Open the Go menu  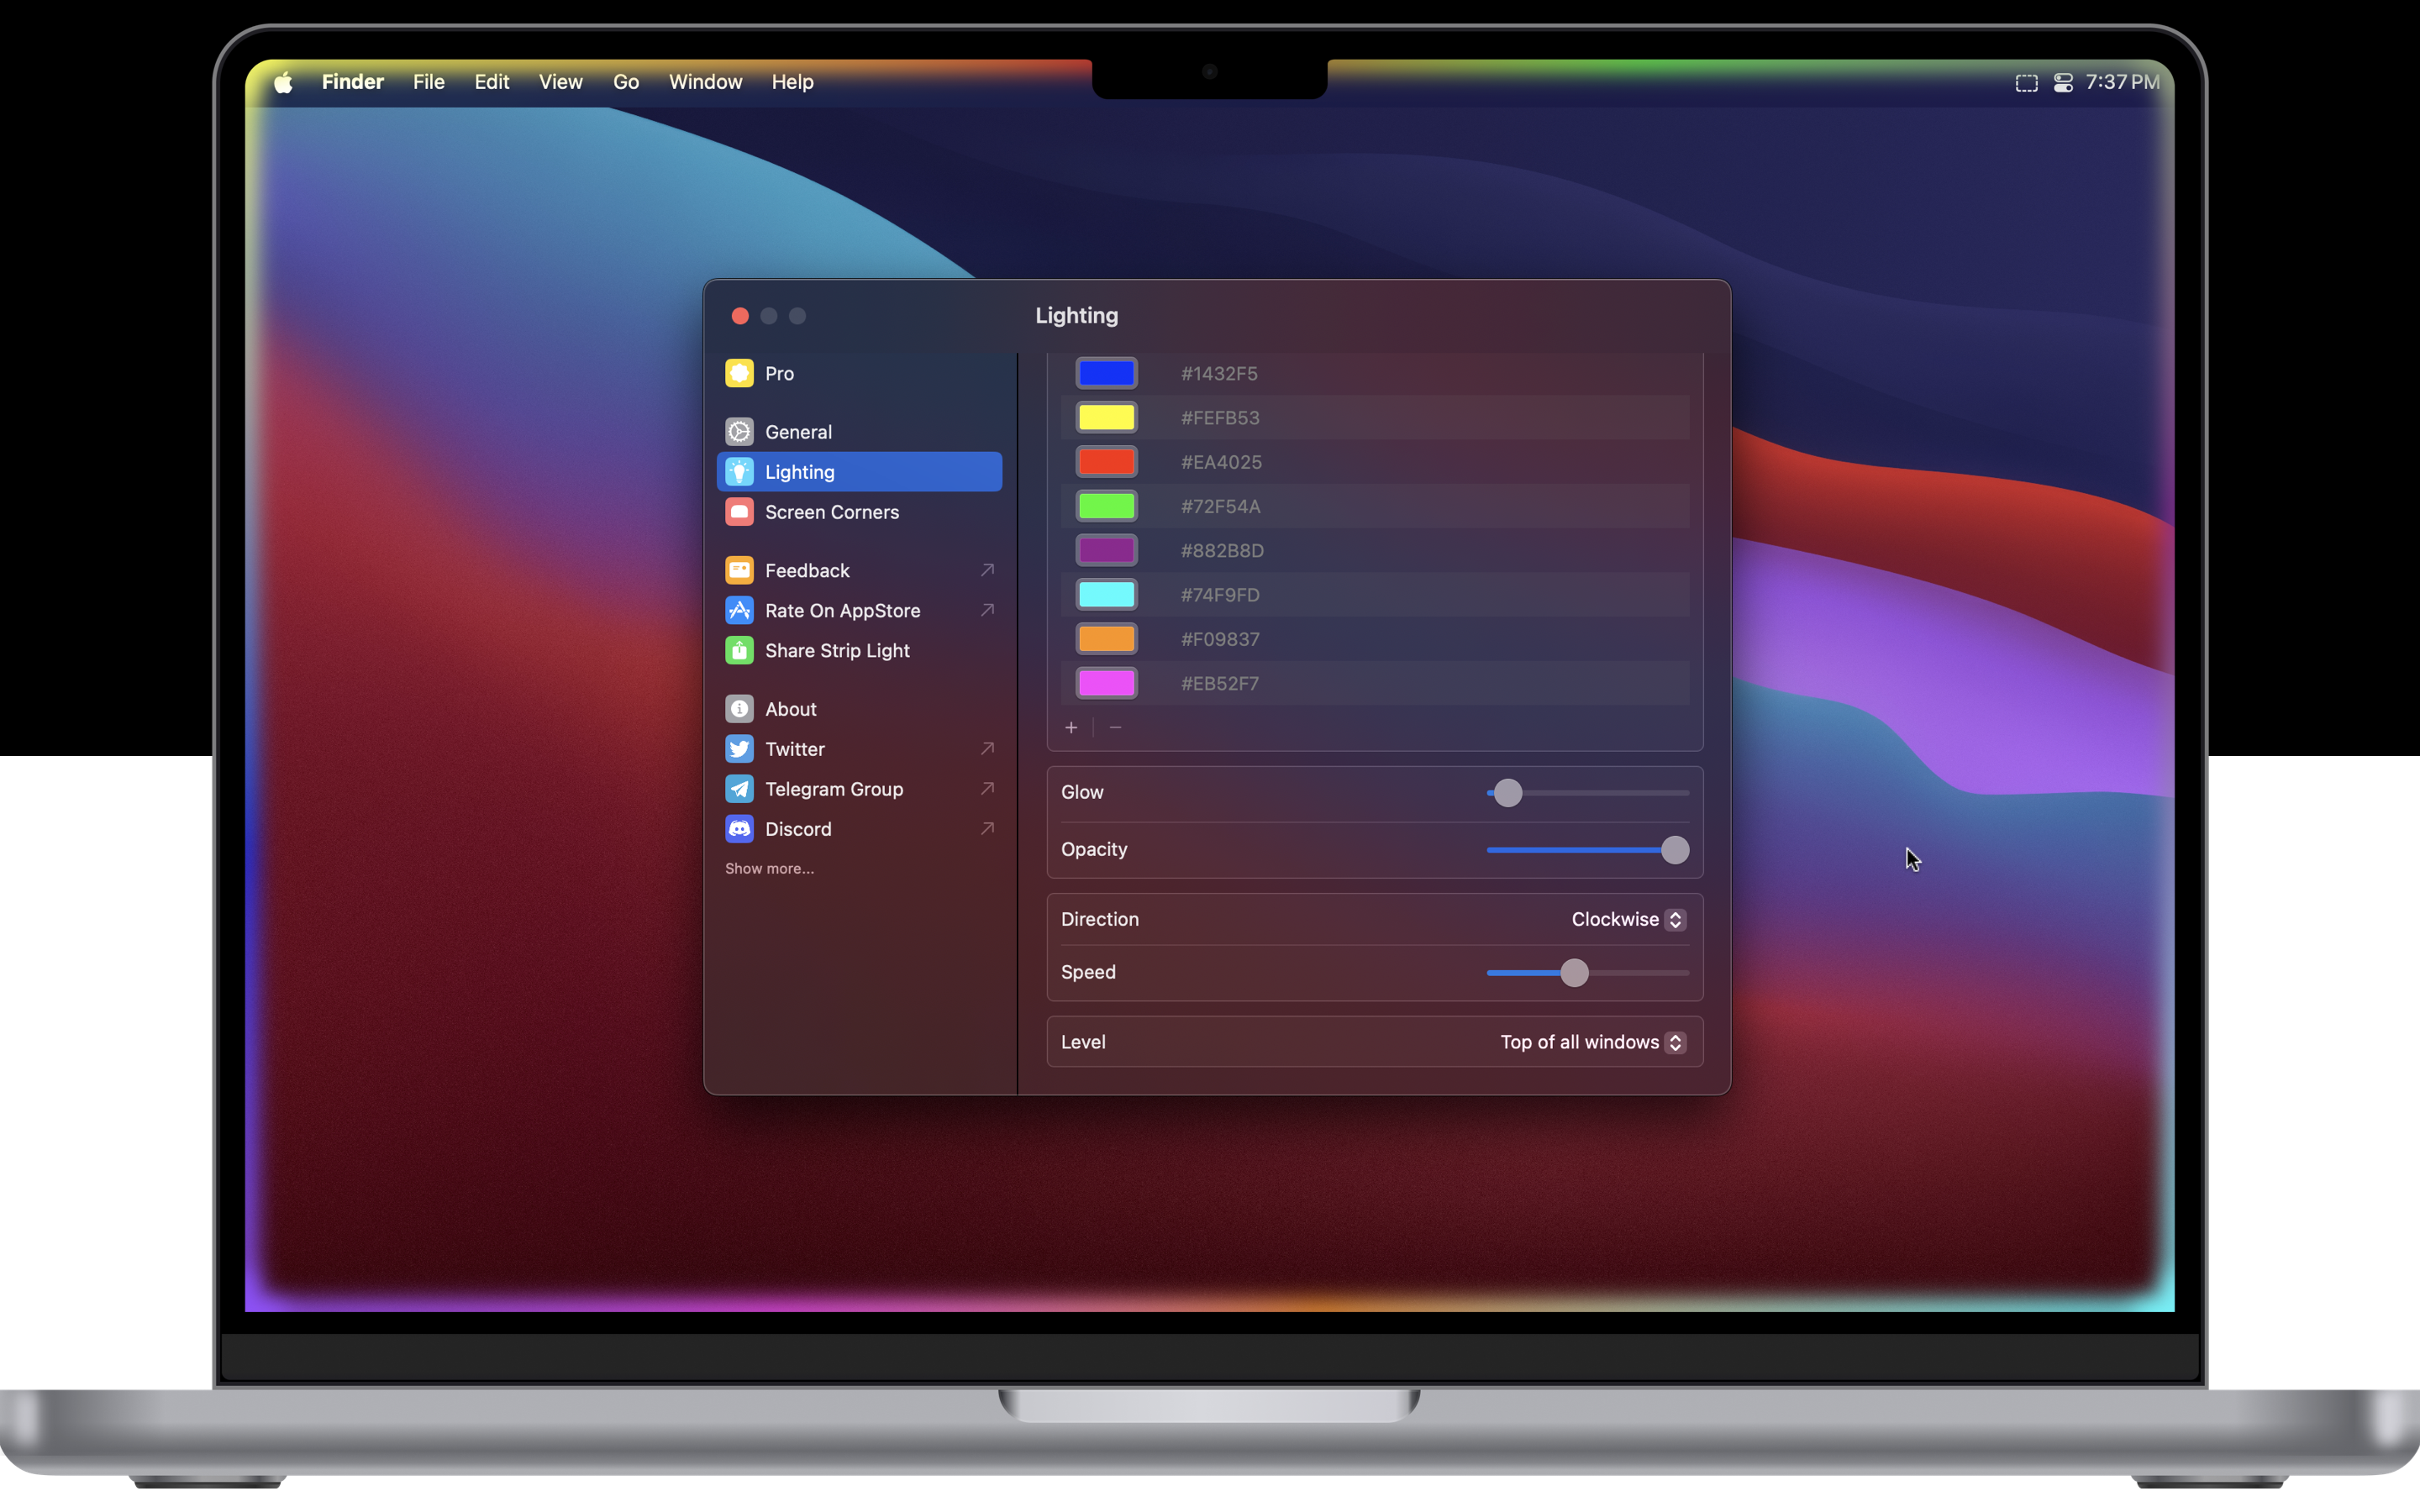point(625,82)
